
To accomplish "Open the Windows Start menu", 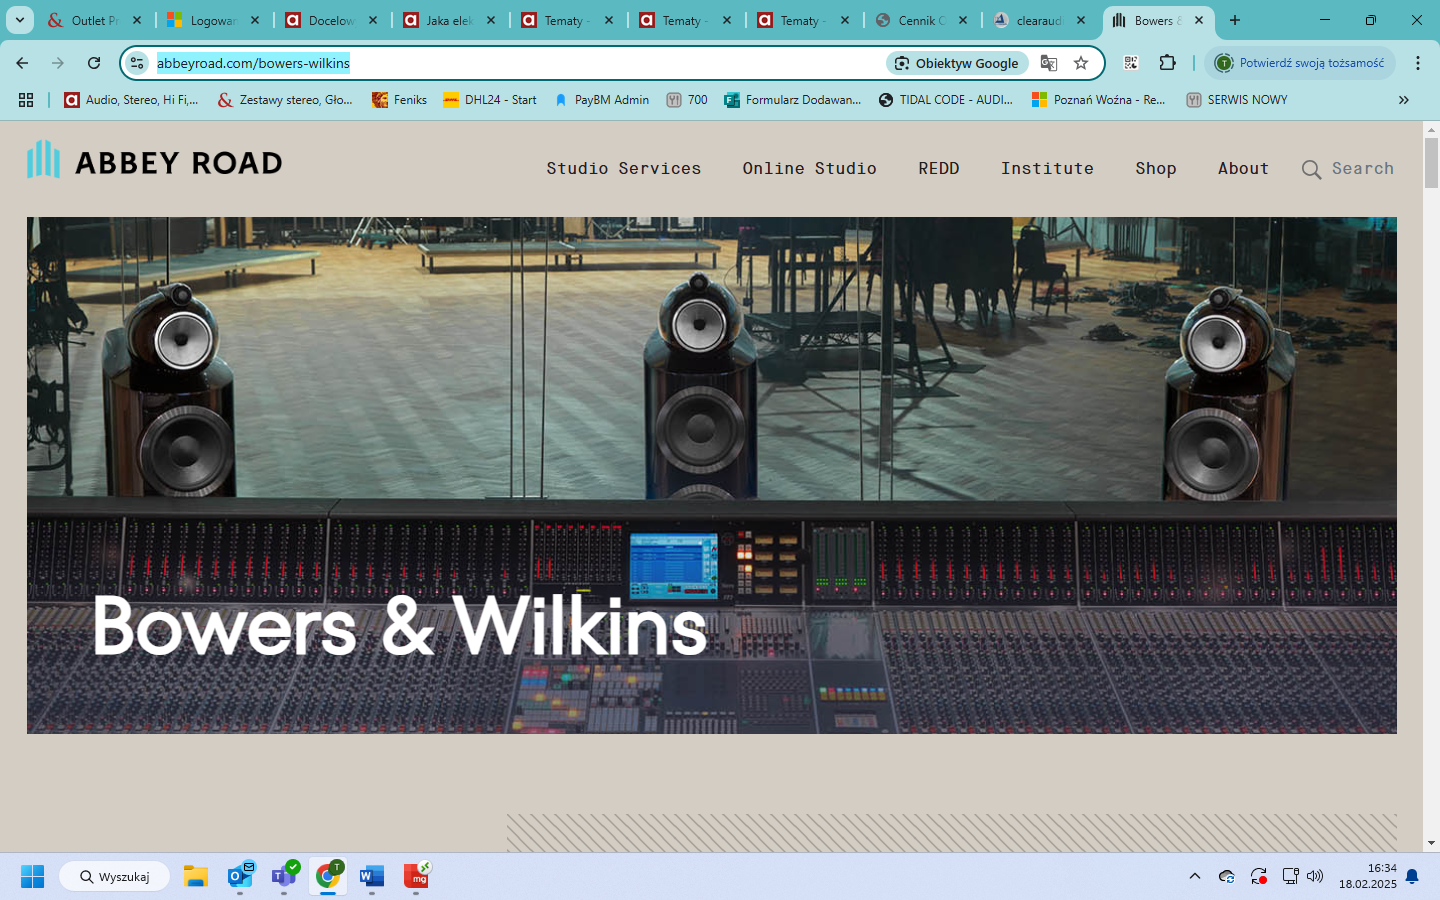I will pos(32,877).
